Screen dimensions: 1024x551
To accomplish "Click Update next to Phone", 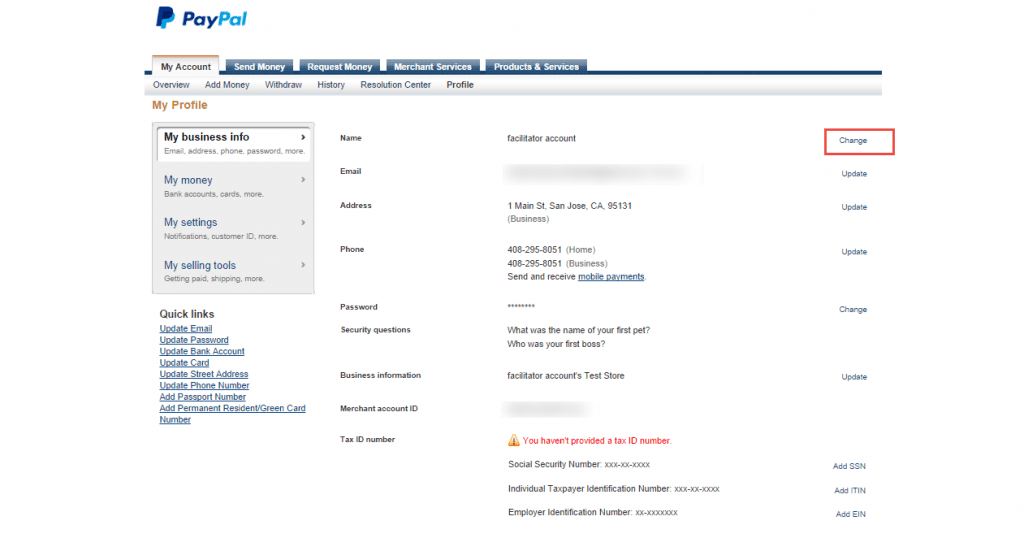I will [x=854, y=251].
